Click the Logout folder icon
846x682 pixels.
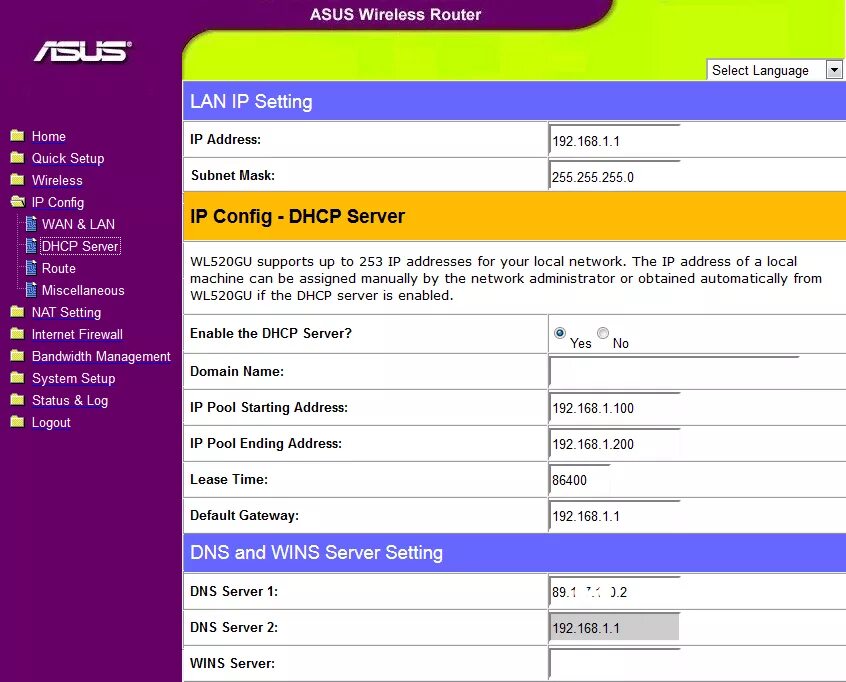click(17, 422)
